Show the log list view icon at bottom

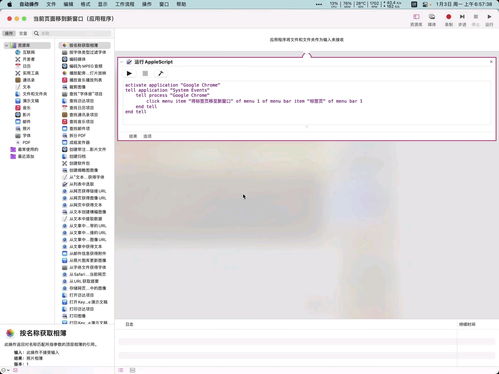pyautogui.click(x=121, y=370)
